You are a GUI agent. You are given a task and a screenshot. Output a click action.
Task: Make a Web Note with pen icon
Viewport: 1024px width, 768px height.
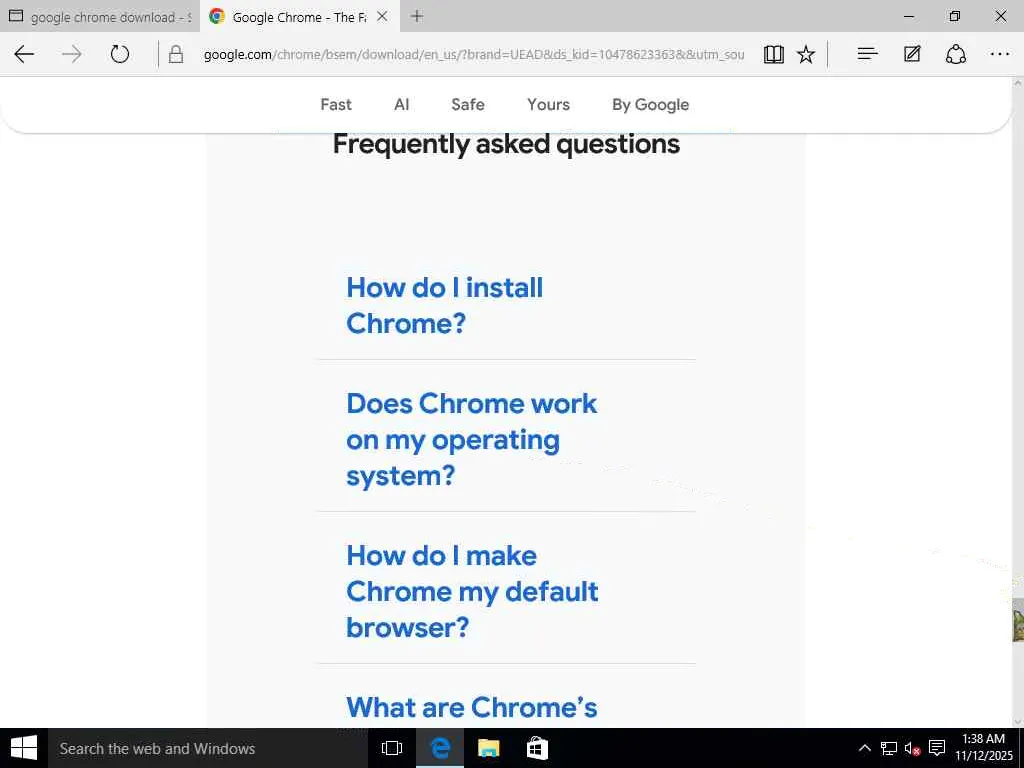click(x=912, y=54)
